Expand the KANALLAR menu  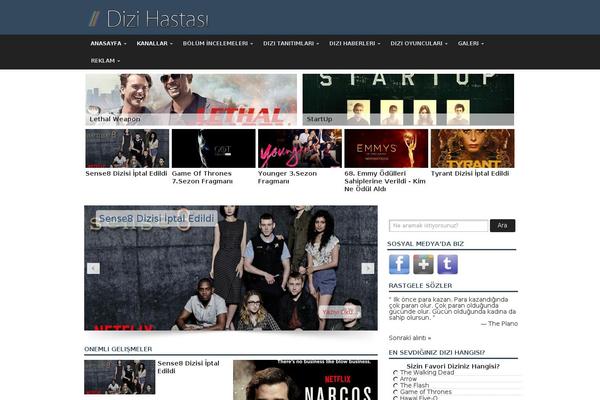[155, 44]
